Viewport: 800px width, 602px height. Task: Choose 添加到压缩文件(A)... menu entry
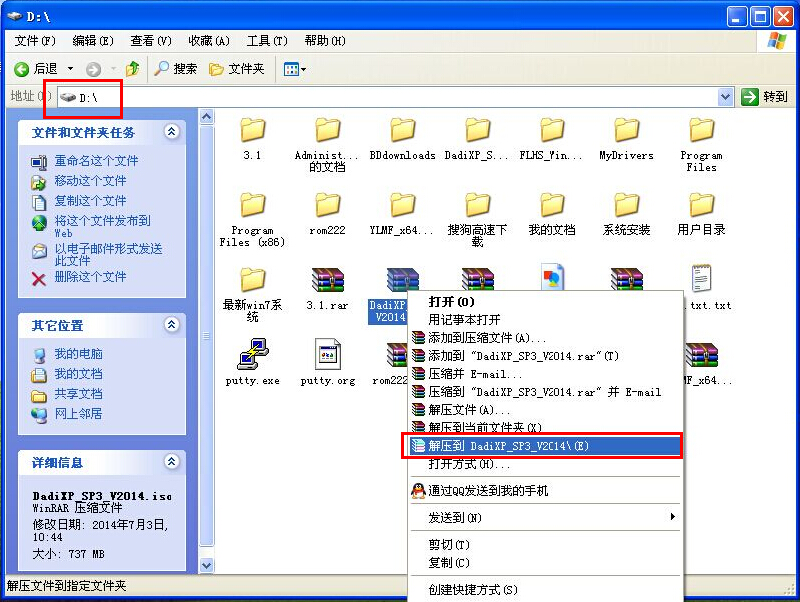click(545, 338)
